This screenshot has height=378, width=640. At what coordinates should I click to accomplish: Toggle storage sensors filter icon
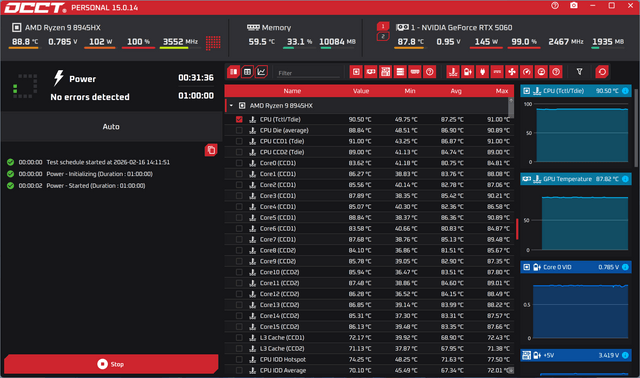point(400,72)
